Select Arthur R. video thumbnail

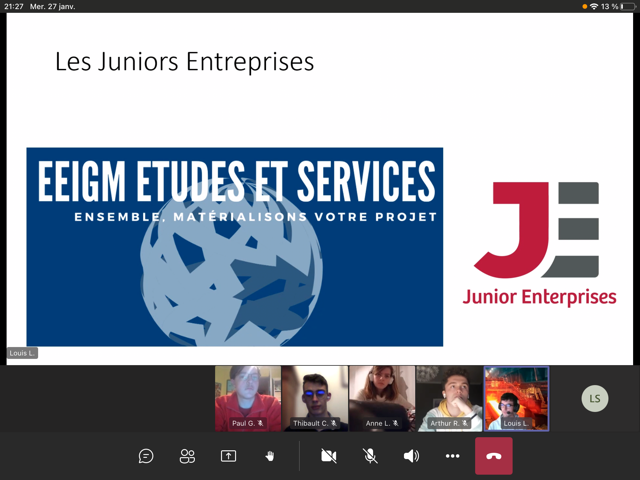coord(449,398)
